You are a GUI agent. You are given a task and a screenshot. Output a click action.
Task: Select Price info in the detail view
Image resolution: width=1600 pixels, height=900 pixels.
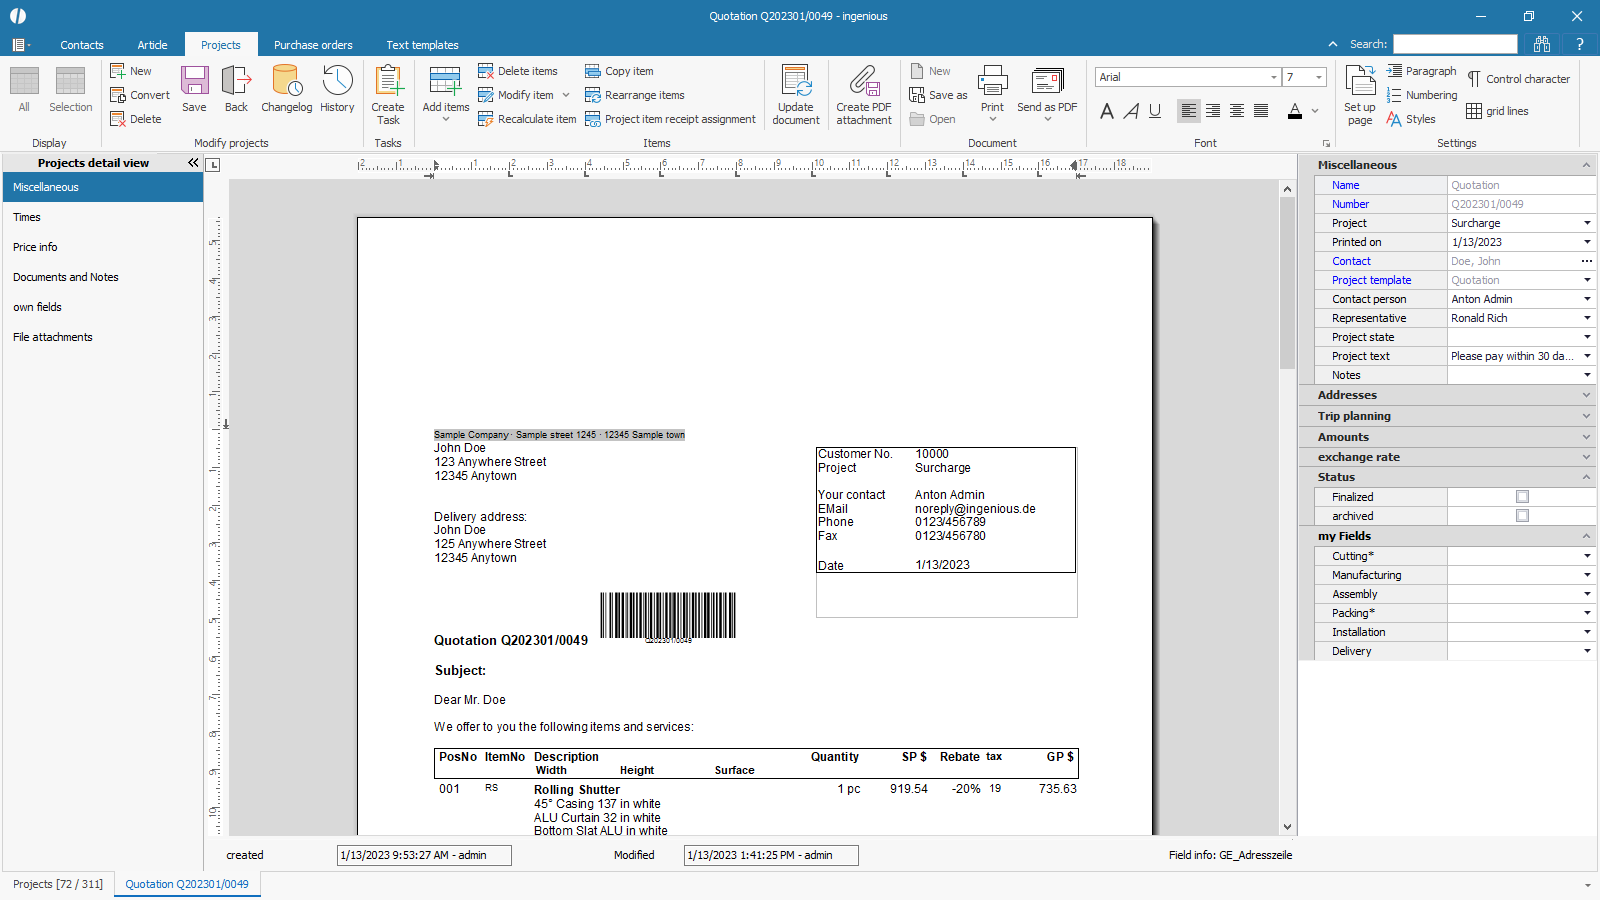35,247
